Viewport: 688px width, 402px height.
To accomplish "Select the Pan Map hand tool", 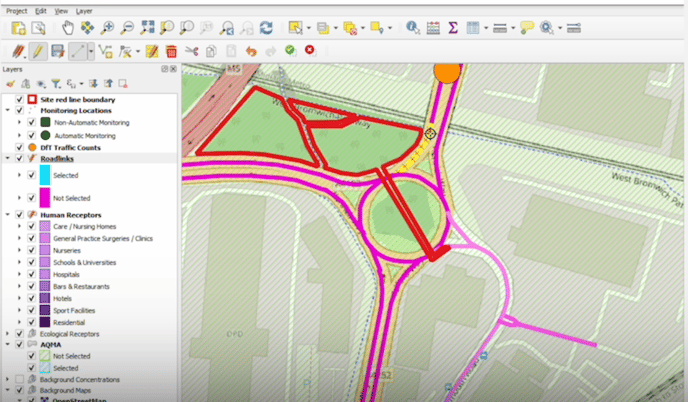I will click(68, 28).
